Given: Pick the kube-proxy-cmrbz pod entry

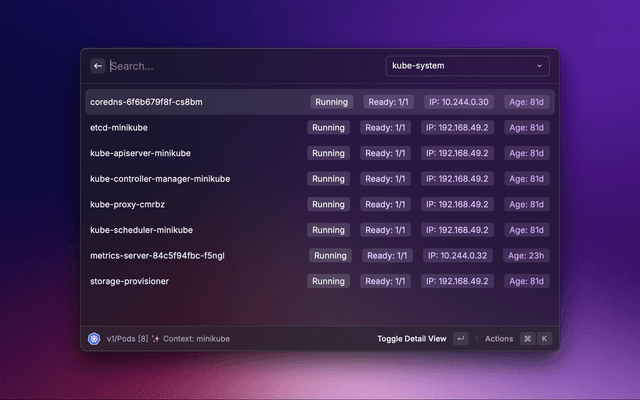Looking at the screenshot, I should [127, 204].
